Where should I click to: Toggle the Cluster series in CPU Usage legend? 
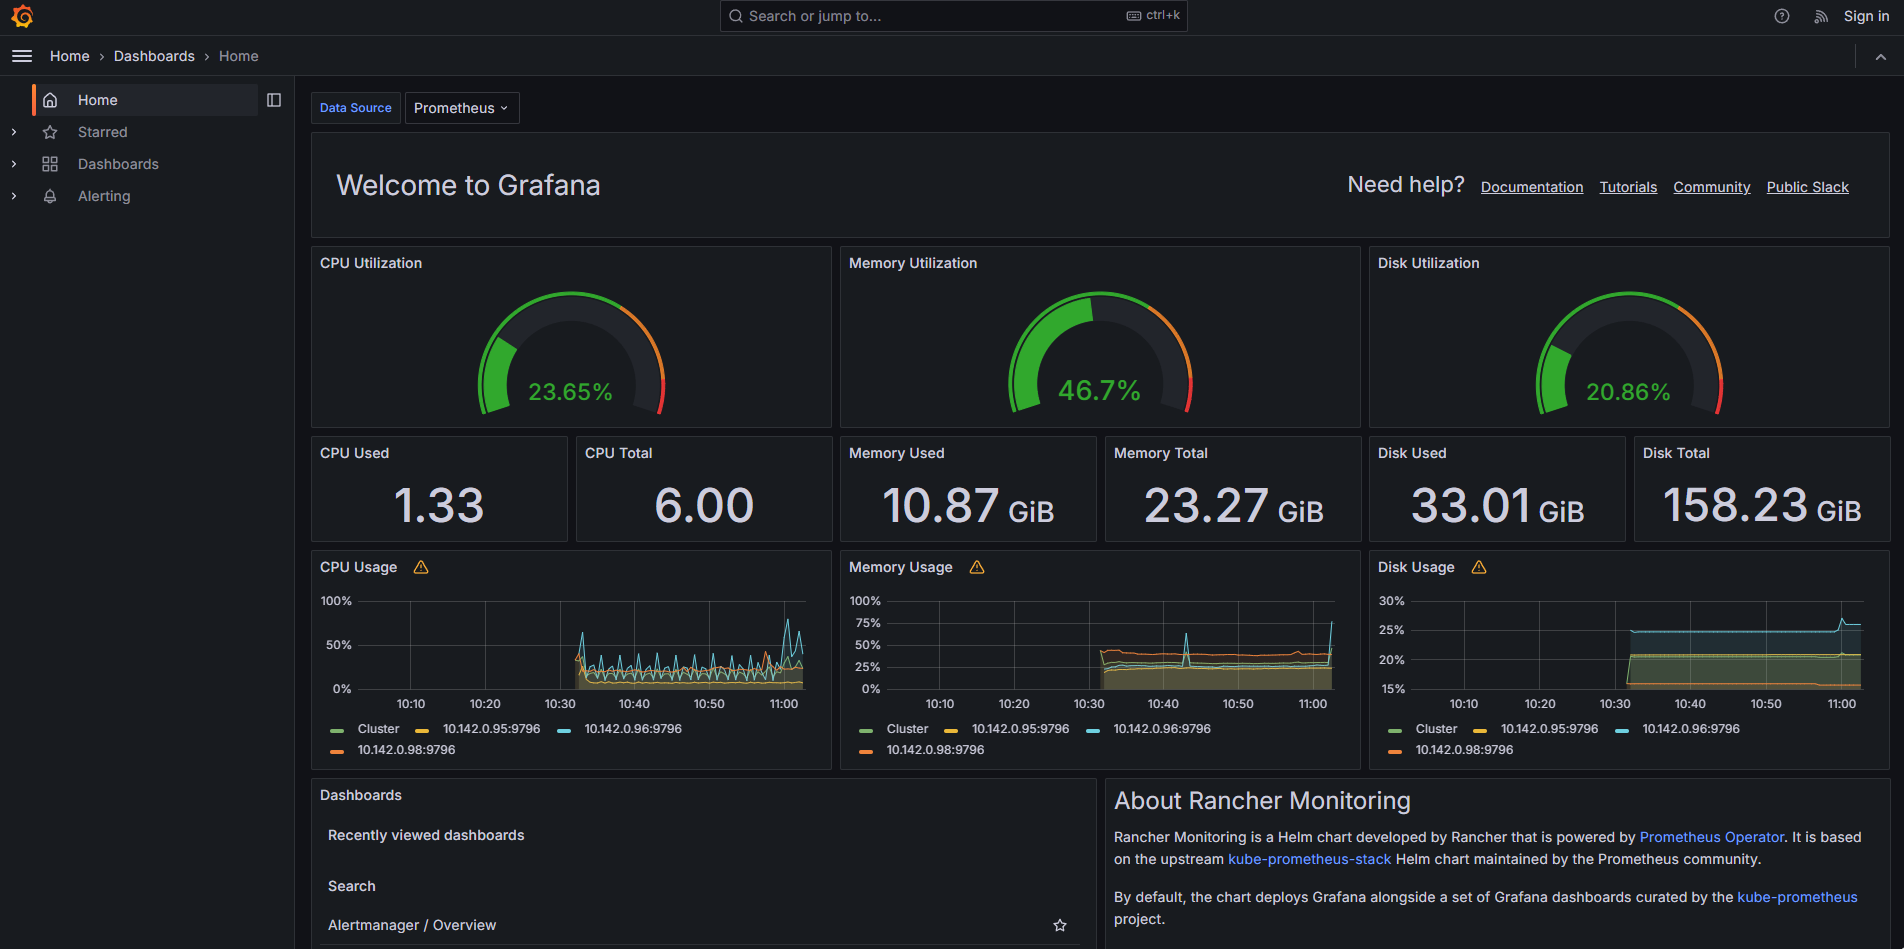(x=377, y=729)
